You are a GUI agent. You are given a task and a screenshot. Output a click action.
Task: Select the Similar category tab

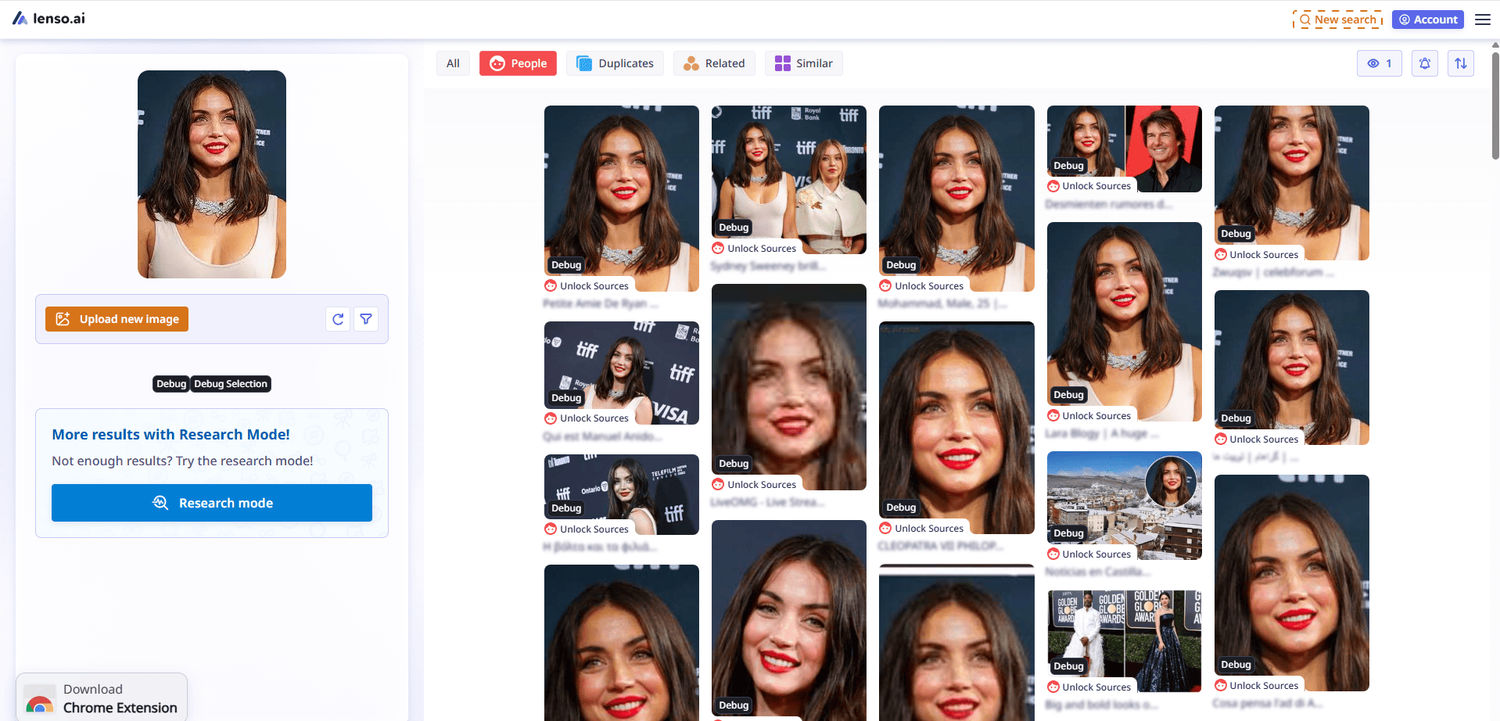click(x=804, y=63)
